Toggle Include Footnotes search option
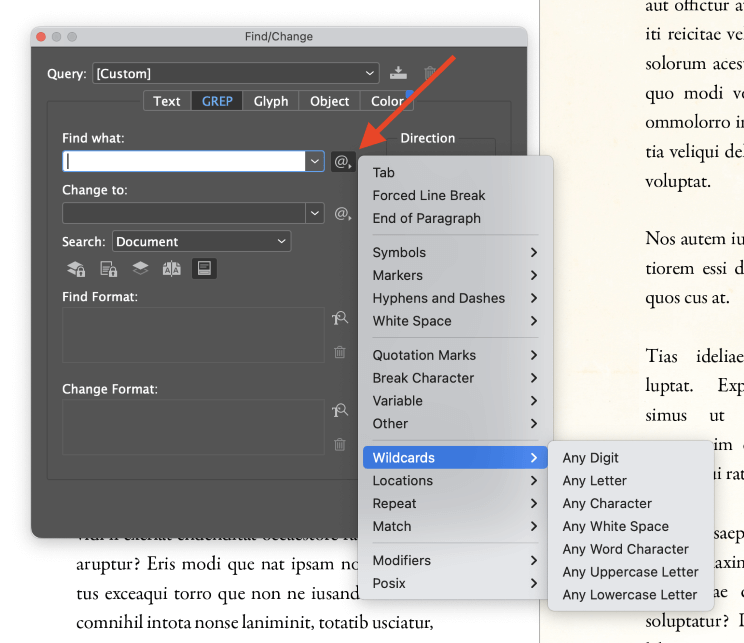Image resolution: width=744 pixels, height=643 pixels. tap(204, 269)
